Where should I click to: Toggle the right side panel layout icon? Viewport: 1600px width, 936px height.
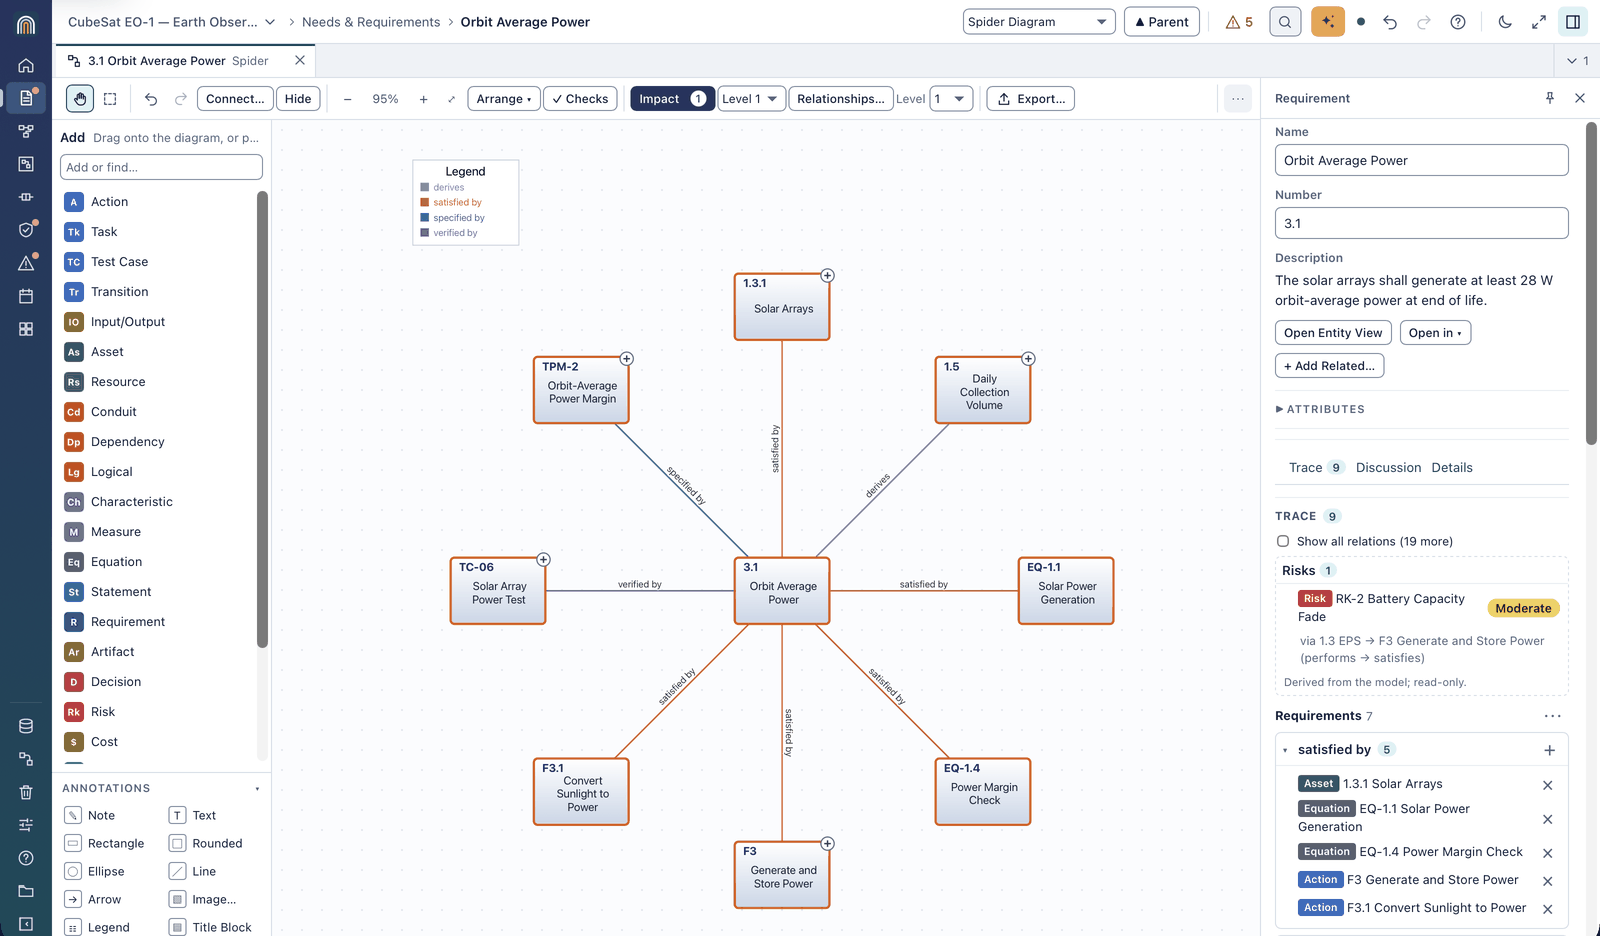(x=1573, y=22)
